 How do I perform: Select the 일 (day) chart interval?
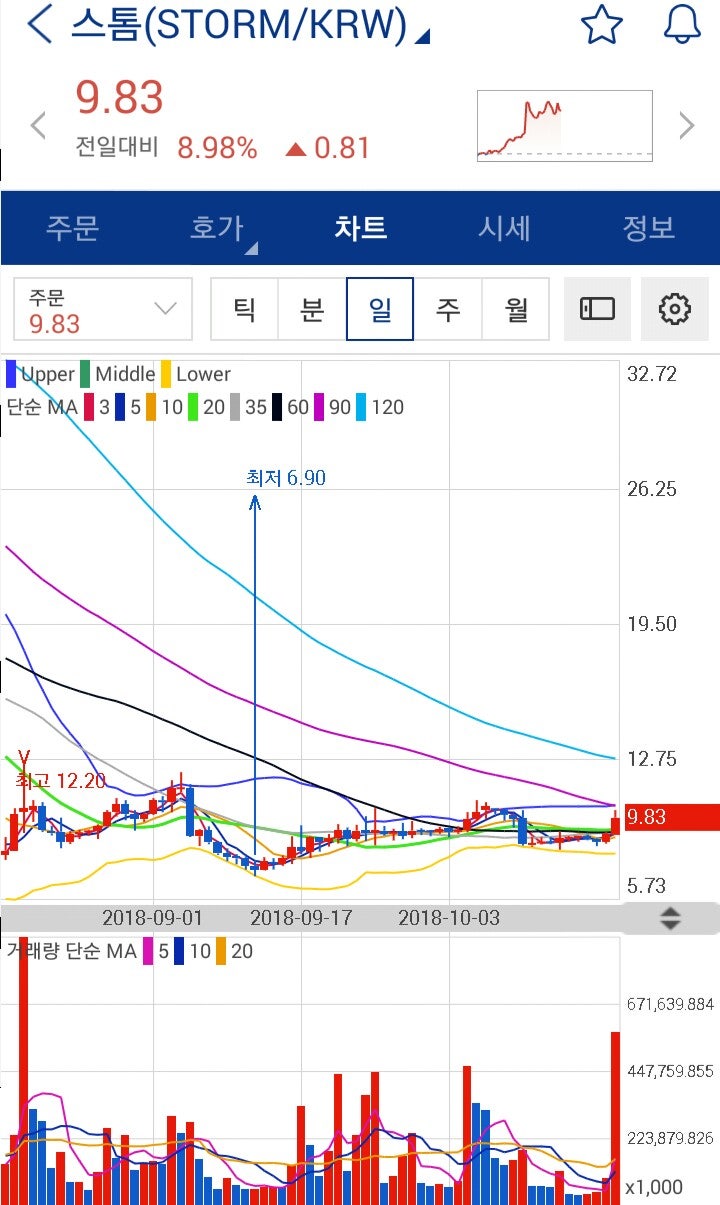380,310
